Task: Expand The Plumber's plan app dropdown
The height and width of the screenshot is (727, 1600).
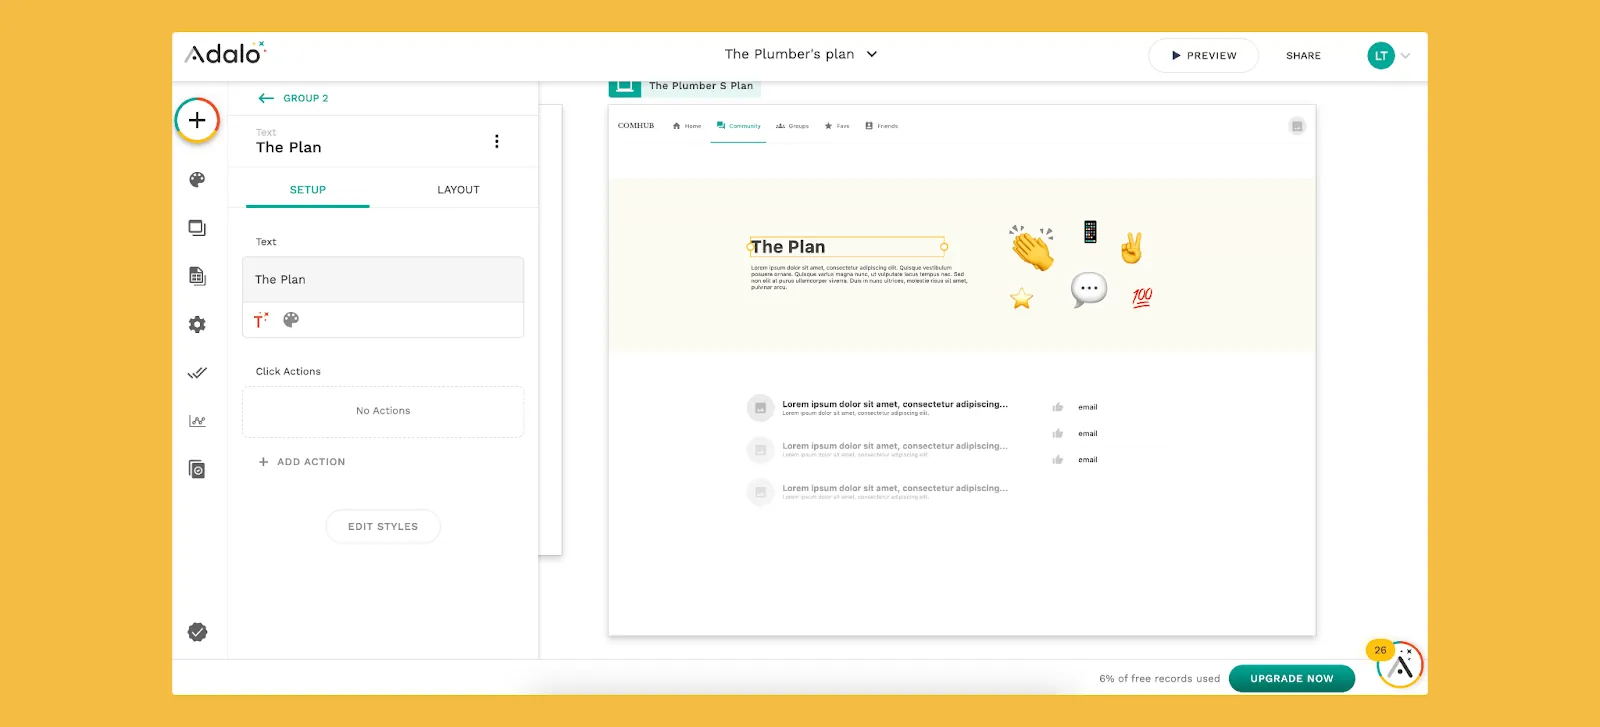Action: 871,55
